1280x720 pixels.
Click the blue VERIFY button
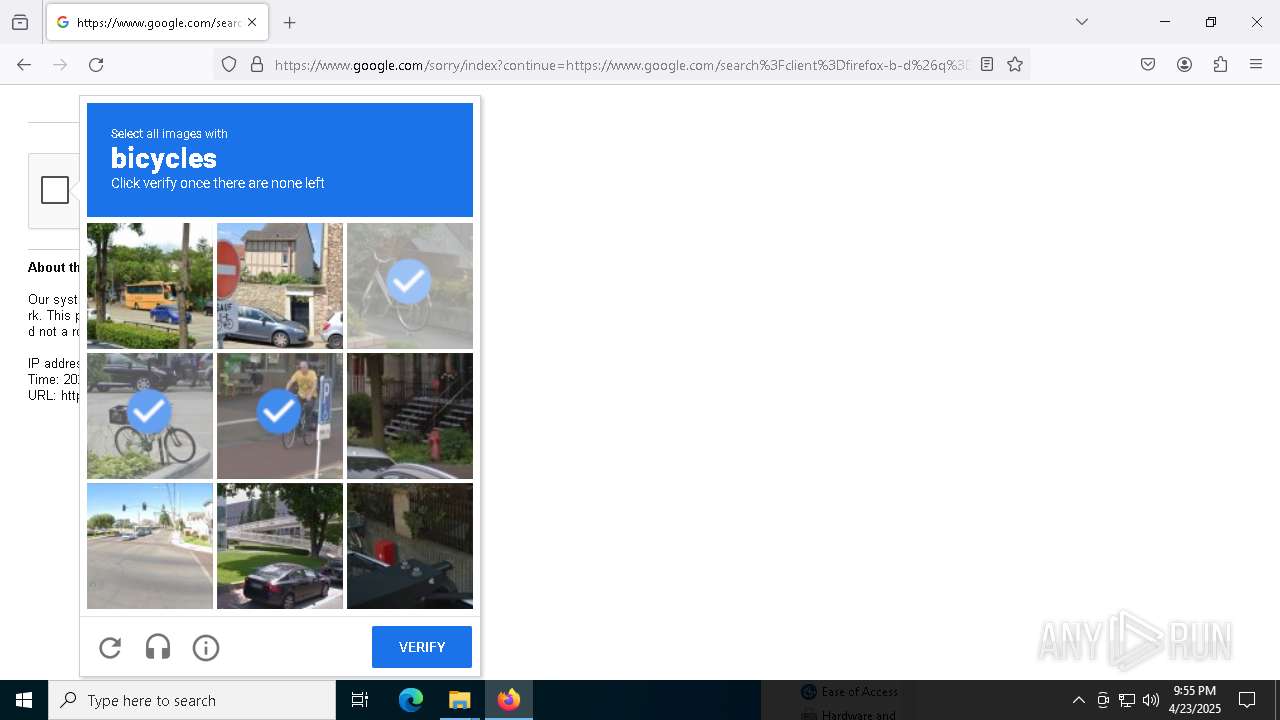[422, 647]
